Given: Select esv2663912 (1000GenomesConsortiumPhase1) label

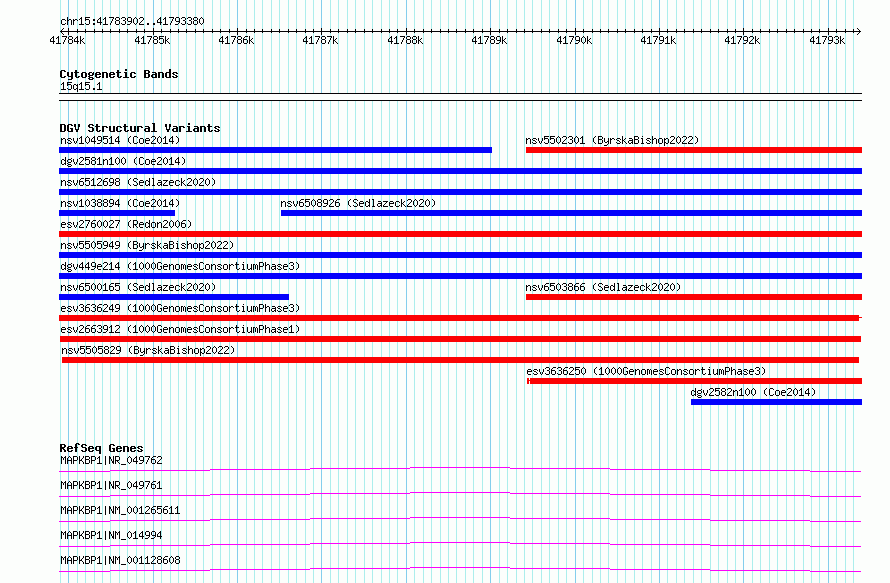Looking at the screenshot, I should click(x=180, y=329).
